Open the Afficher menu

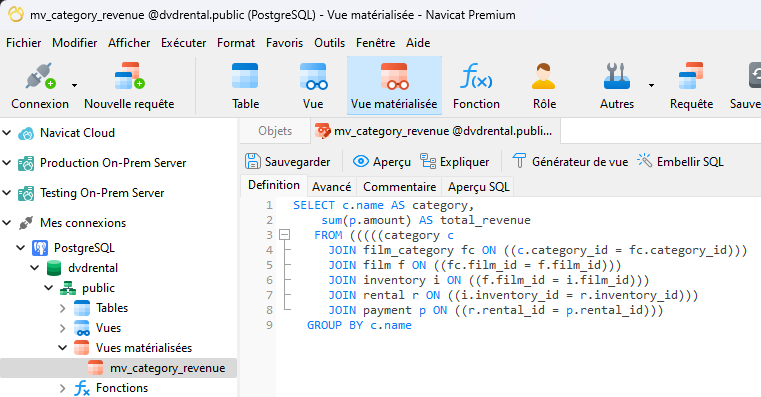(x=129, y=43)
